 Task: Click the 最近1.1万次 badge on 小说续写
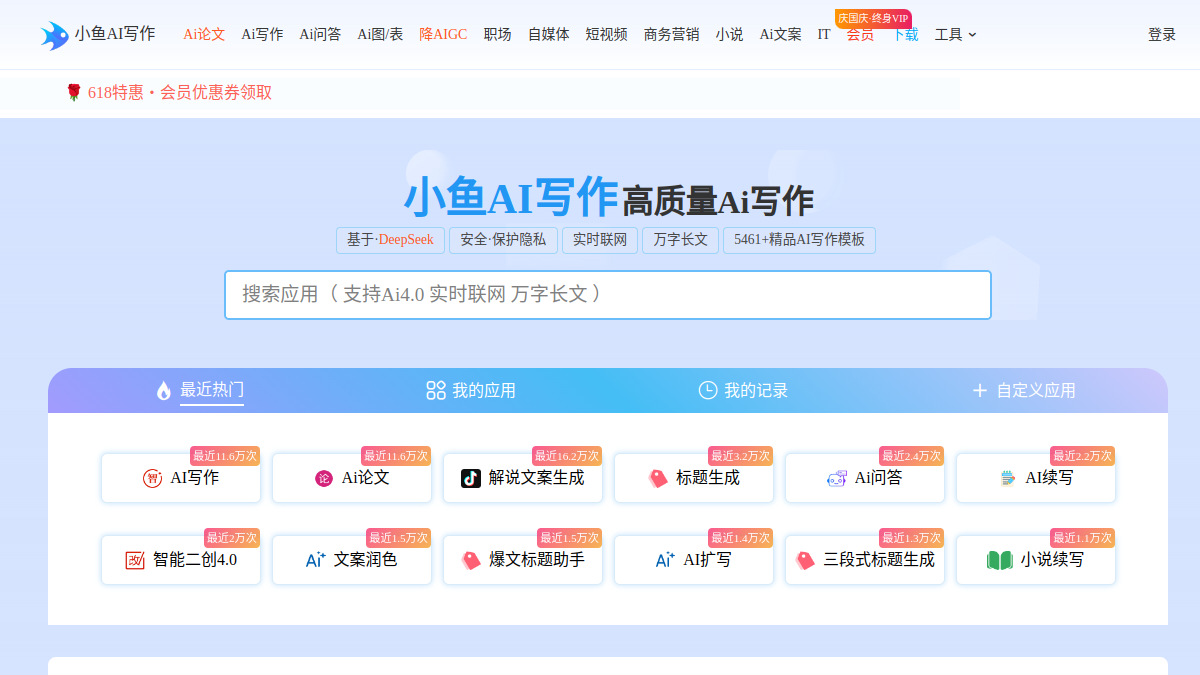[1083, 538]
